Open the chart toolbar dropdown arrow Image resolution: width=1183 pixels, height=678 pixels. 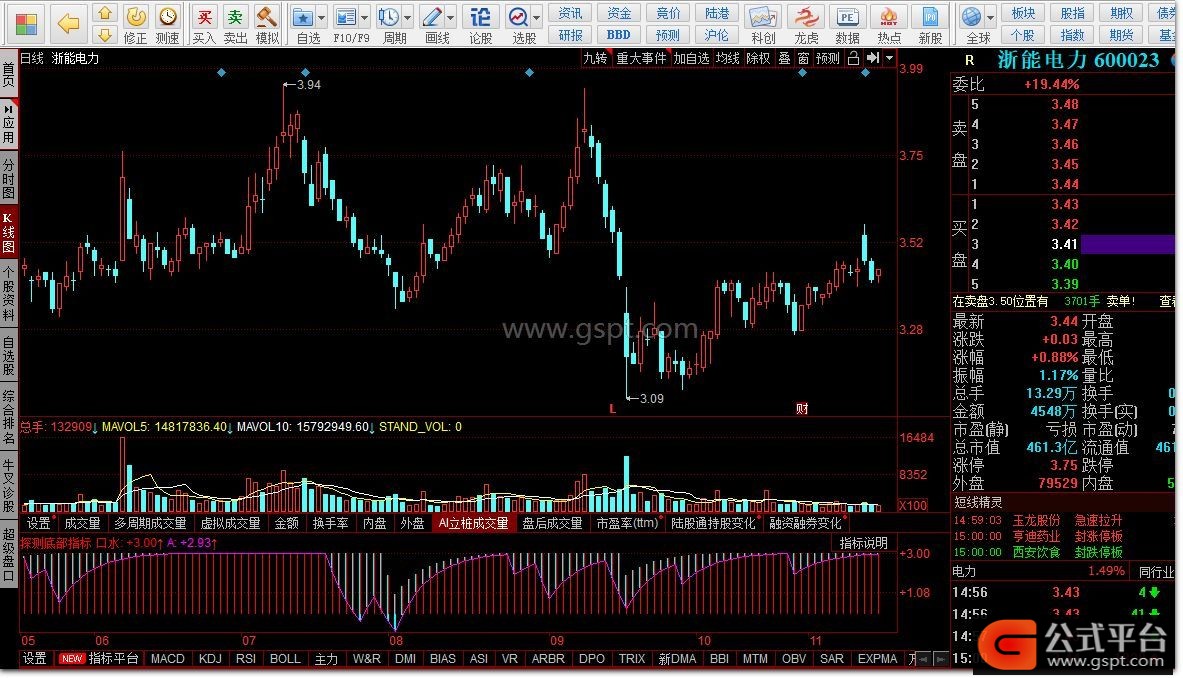(x=890, y=58)
